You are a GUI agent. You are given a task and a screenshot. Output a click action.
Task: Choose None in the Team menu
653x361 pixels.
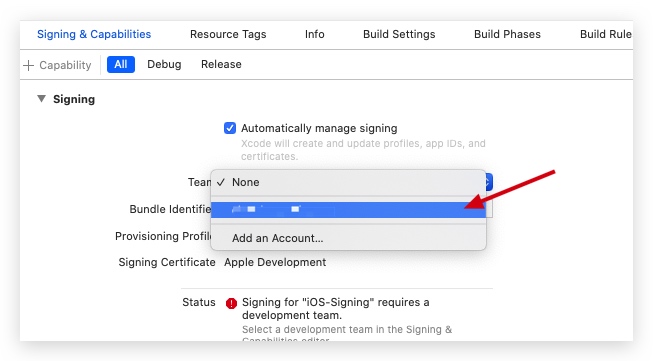tap(348, 182)
